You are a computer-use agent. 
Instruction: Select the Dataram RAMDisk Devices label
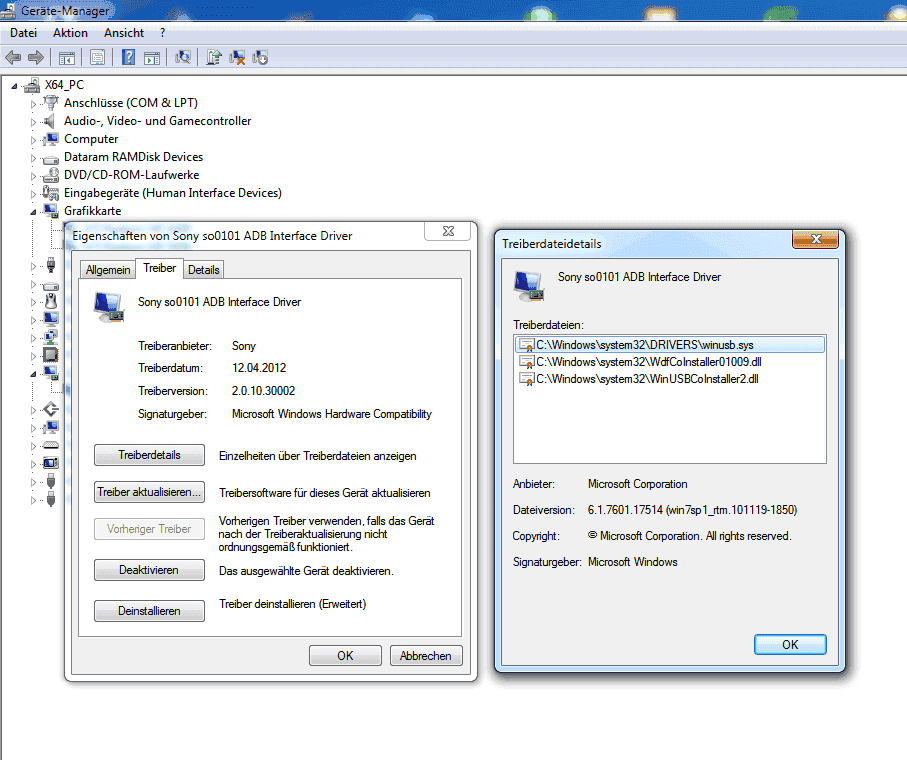click(x=134, y=157)
